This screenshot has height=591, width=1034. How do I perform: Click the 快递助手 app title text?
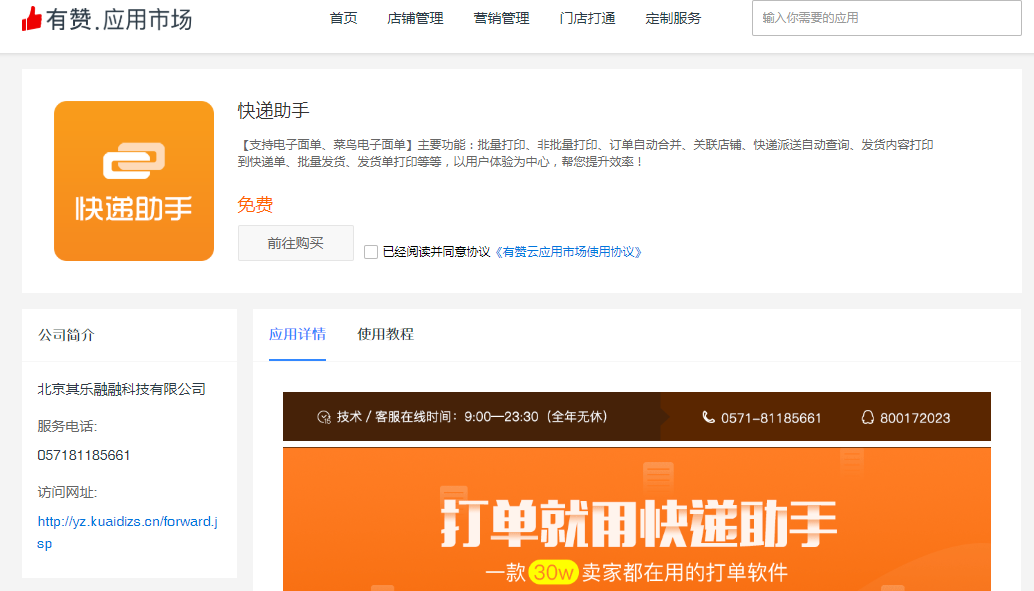tap(273, 110)
